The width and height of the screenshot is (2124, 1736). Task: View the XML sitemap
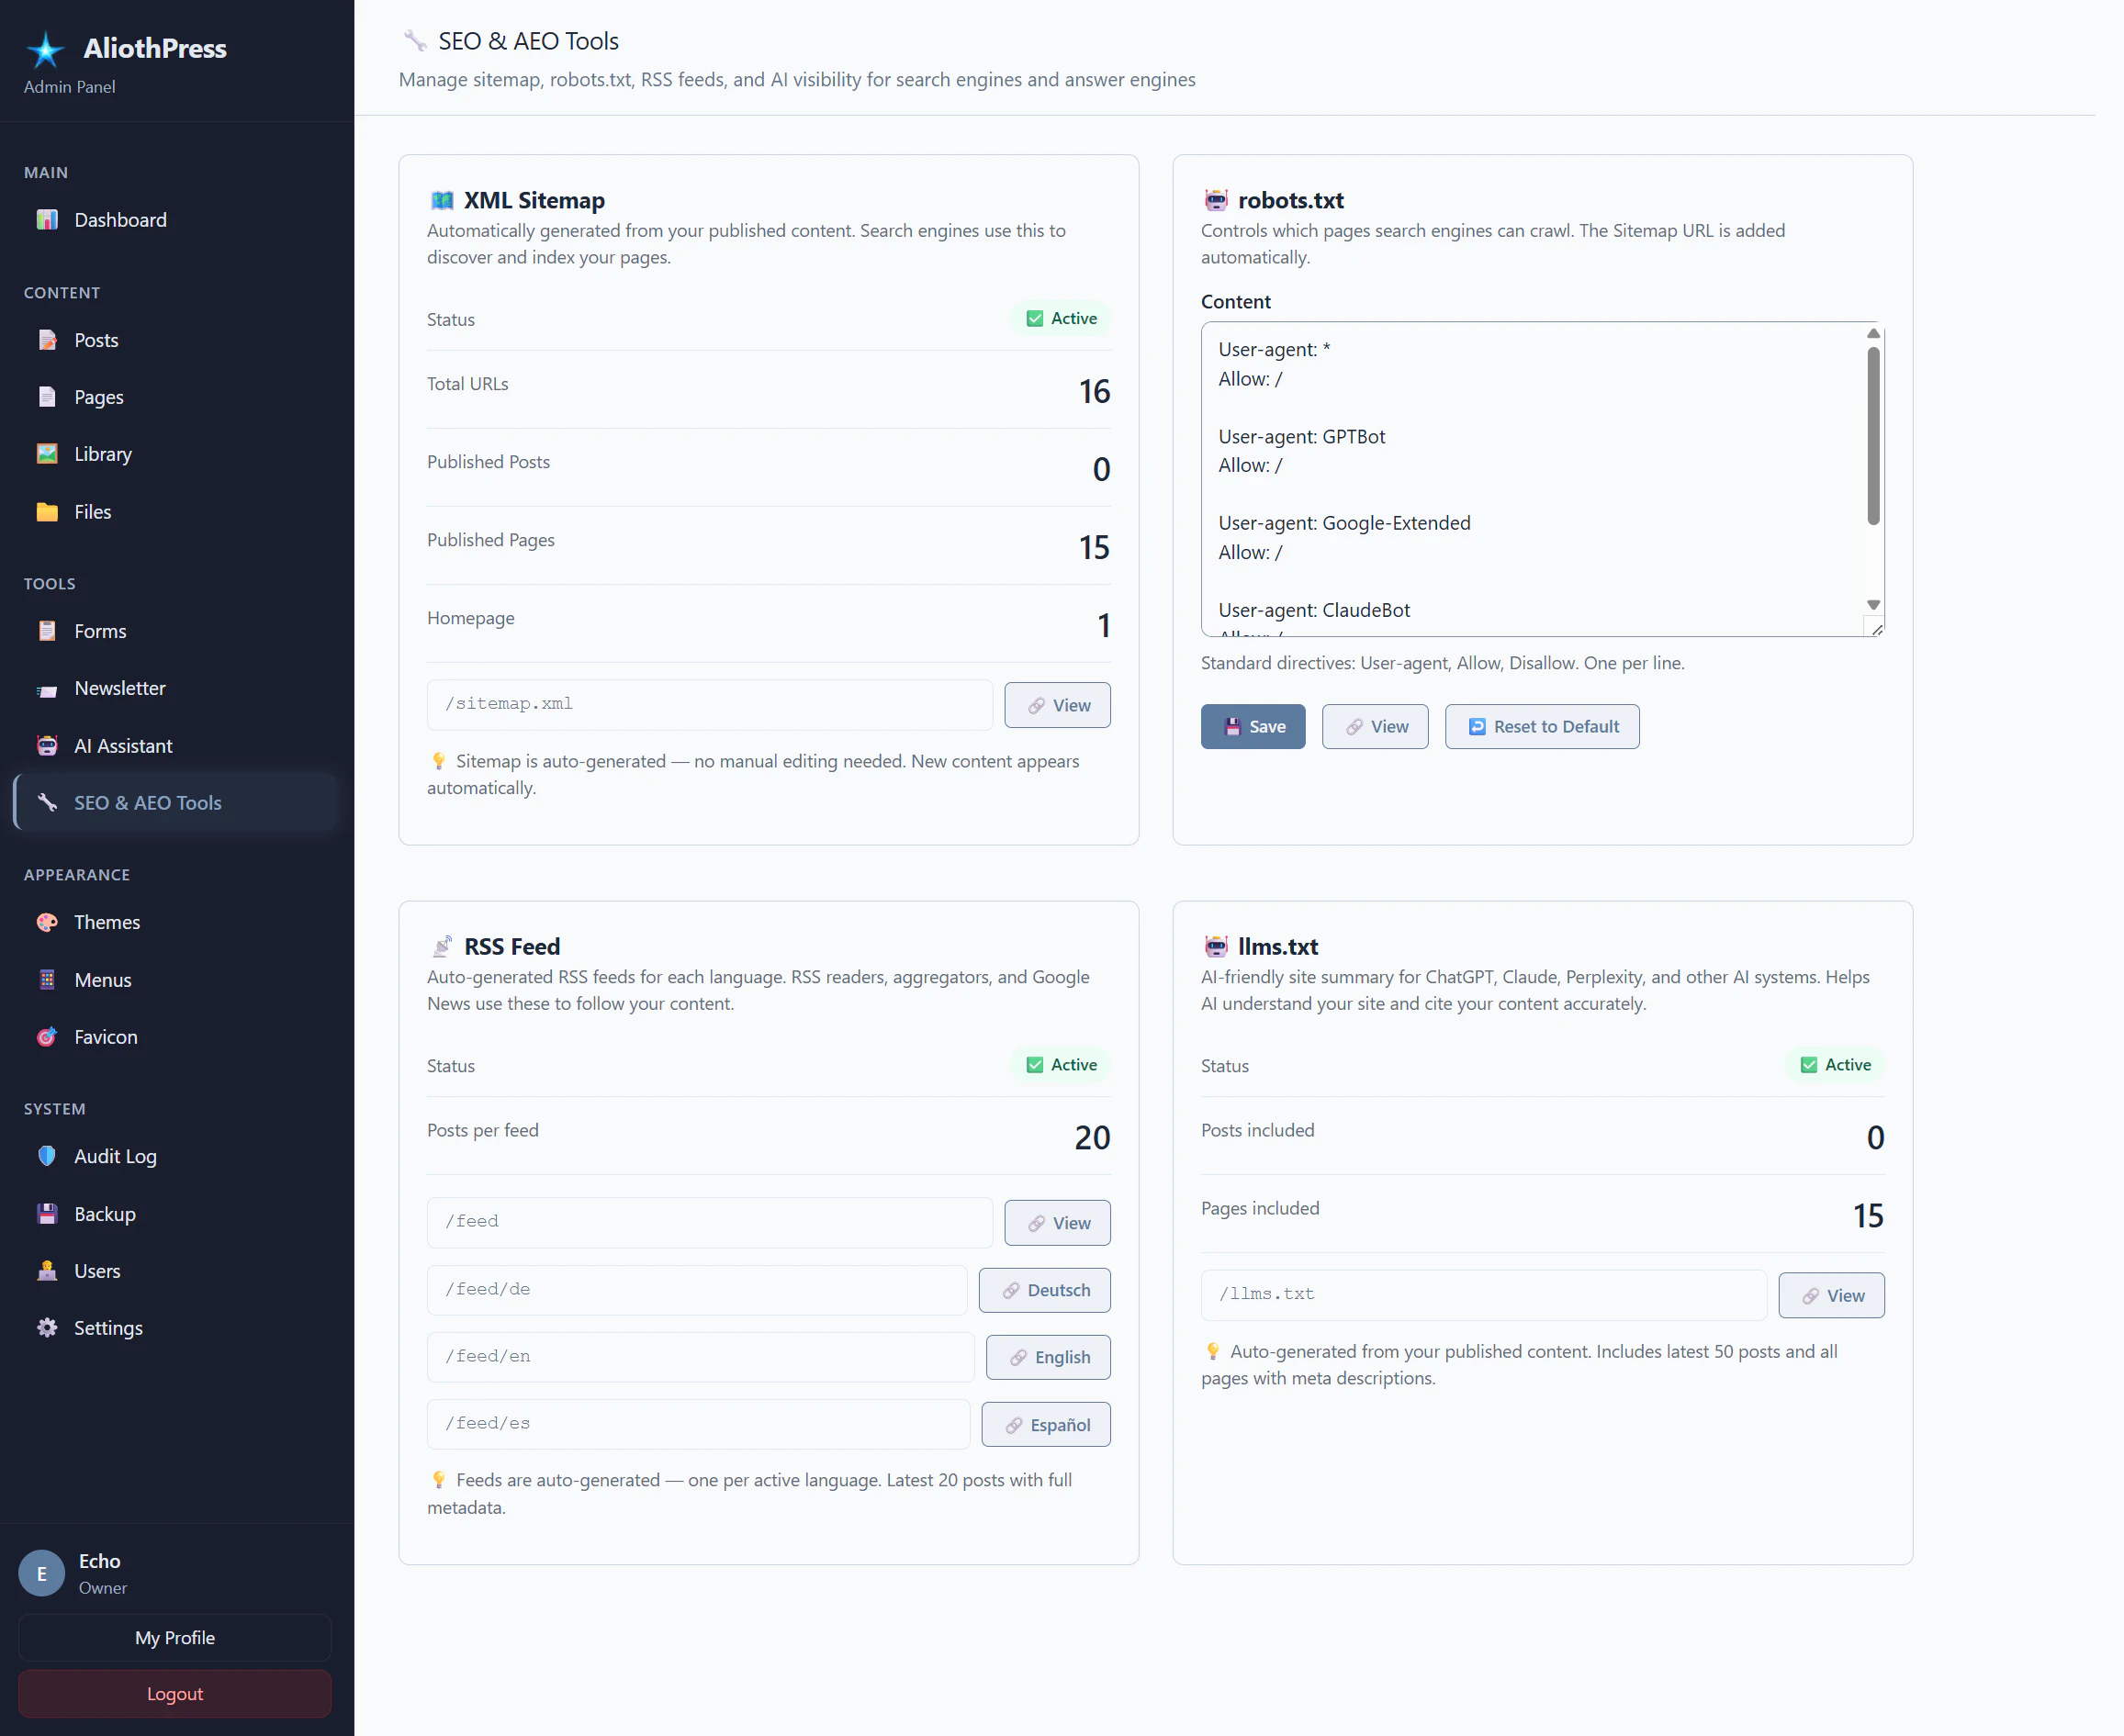click(1057, 705)
